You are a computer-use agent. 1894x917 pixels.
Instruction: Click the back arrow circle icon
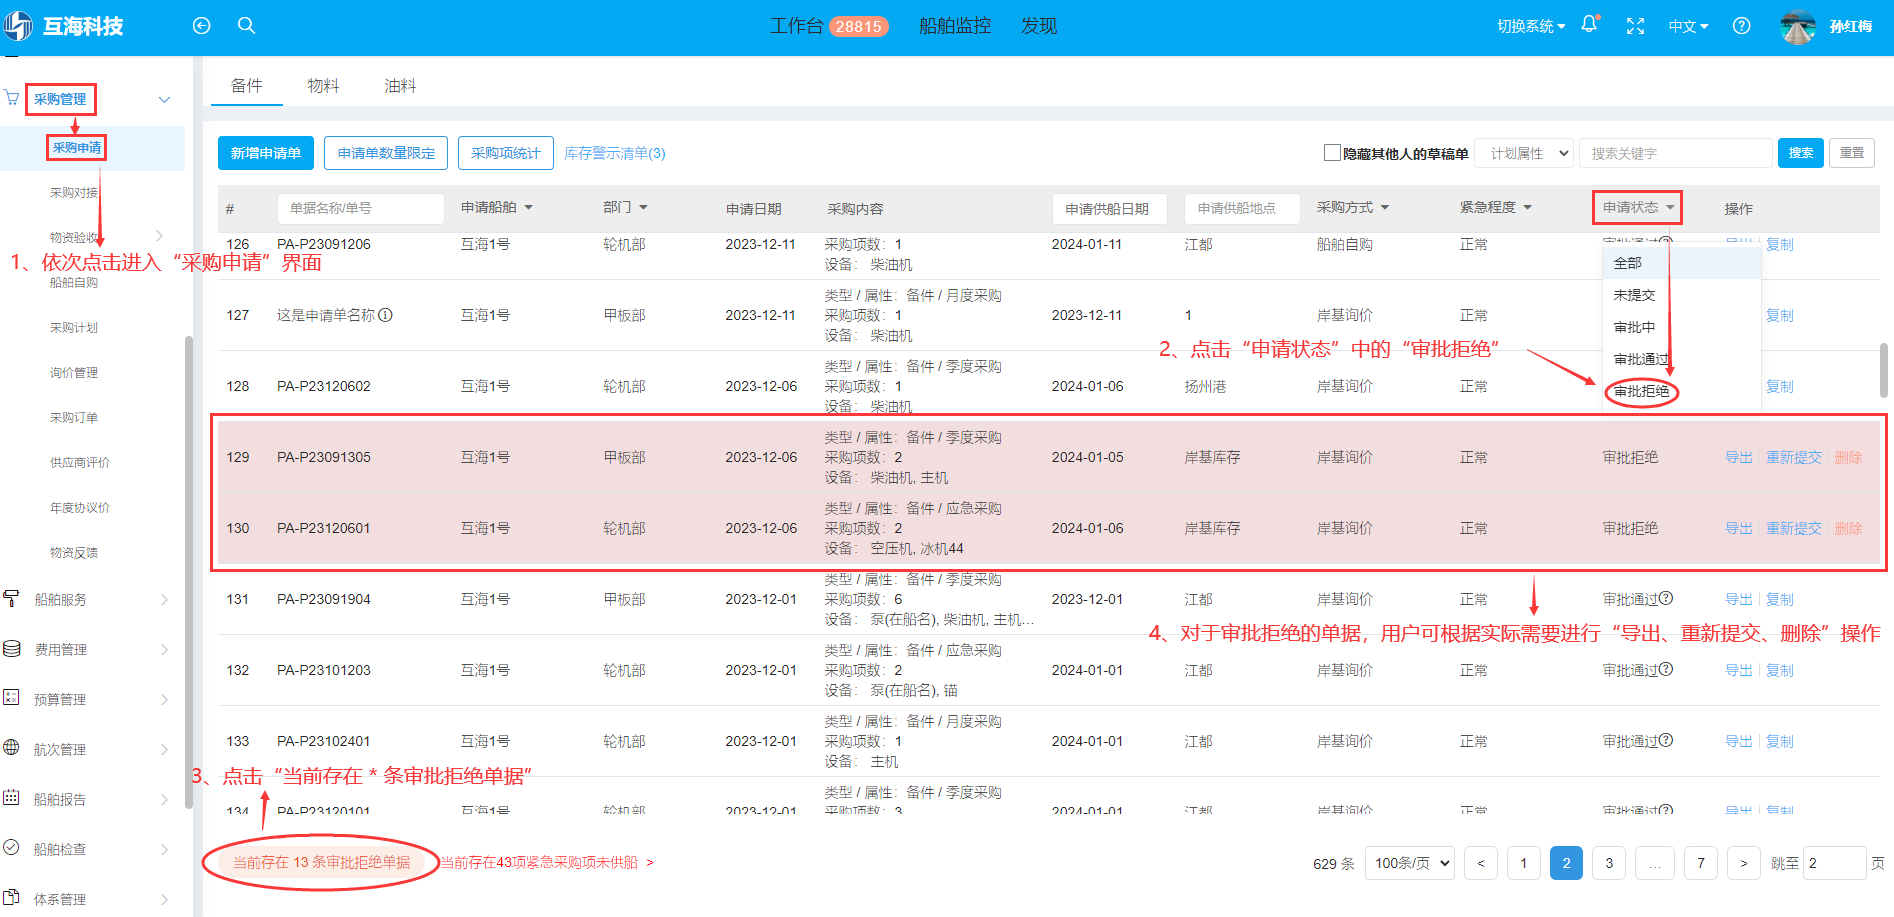click(201, 26)
